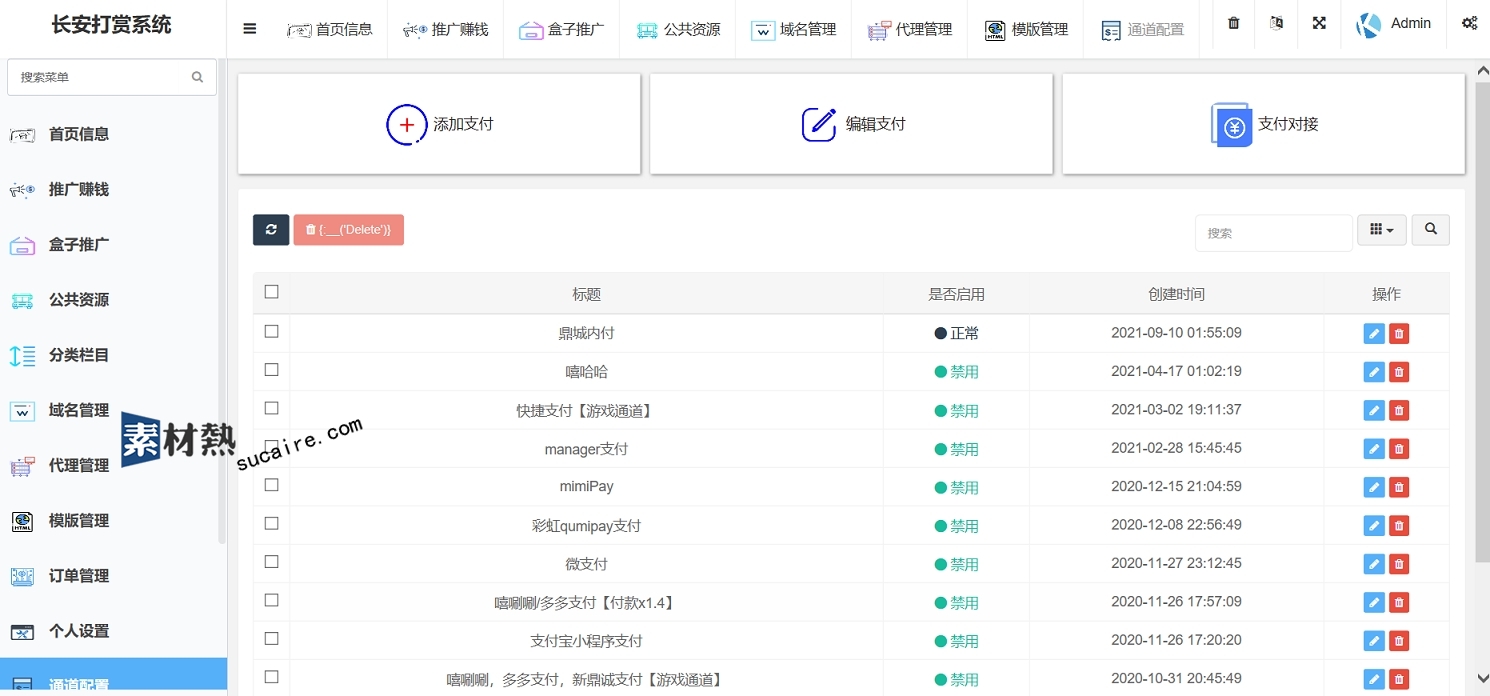Viewport: 1490px width, 696px height.
Task: Tick the 嘻唰唰/多多支付【付款x1.4】 checkbox
Action: [271, 600]
